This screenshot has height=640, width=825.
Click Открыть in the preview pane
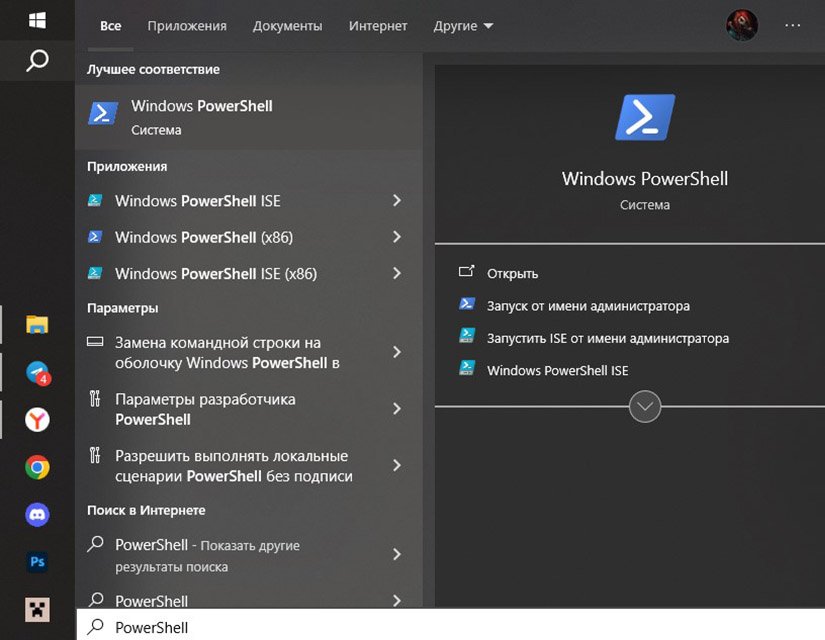click(x=512, y=274)
